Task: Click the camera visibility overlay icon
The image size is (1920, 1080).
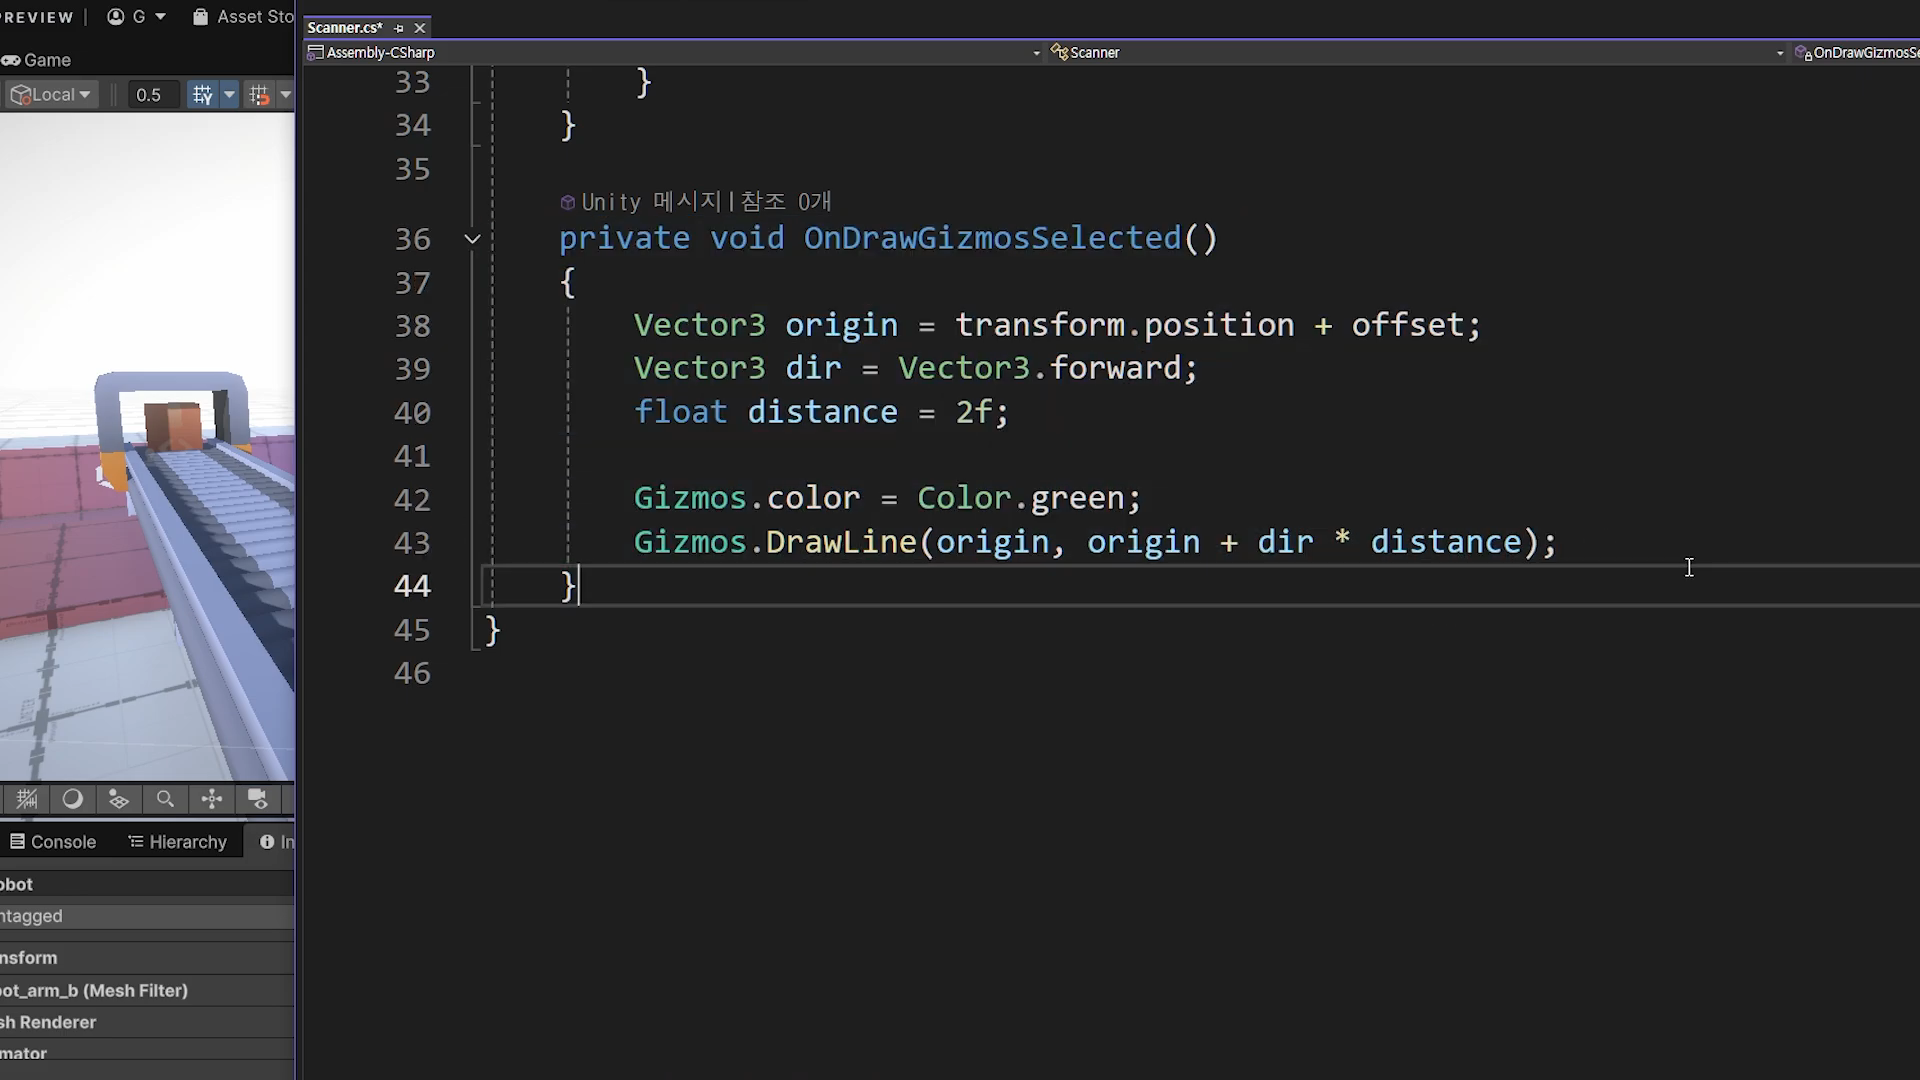Action: tap(258, 799)
